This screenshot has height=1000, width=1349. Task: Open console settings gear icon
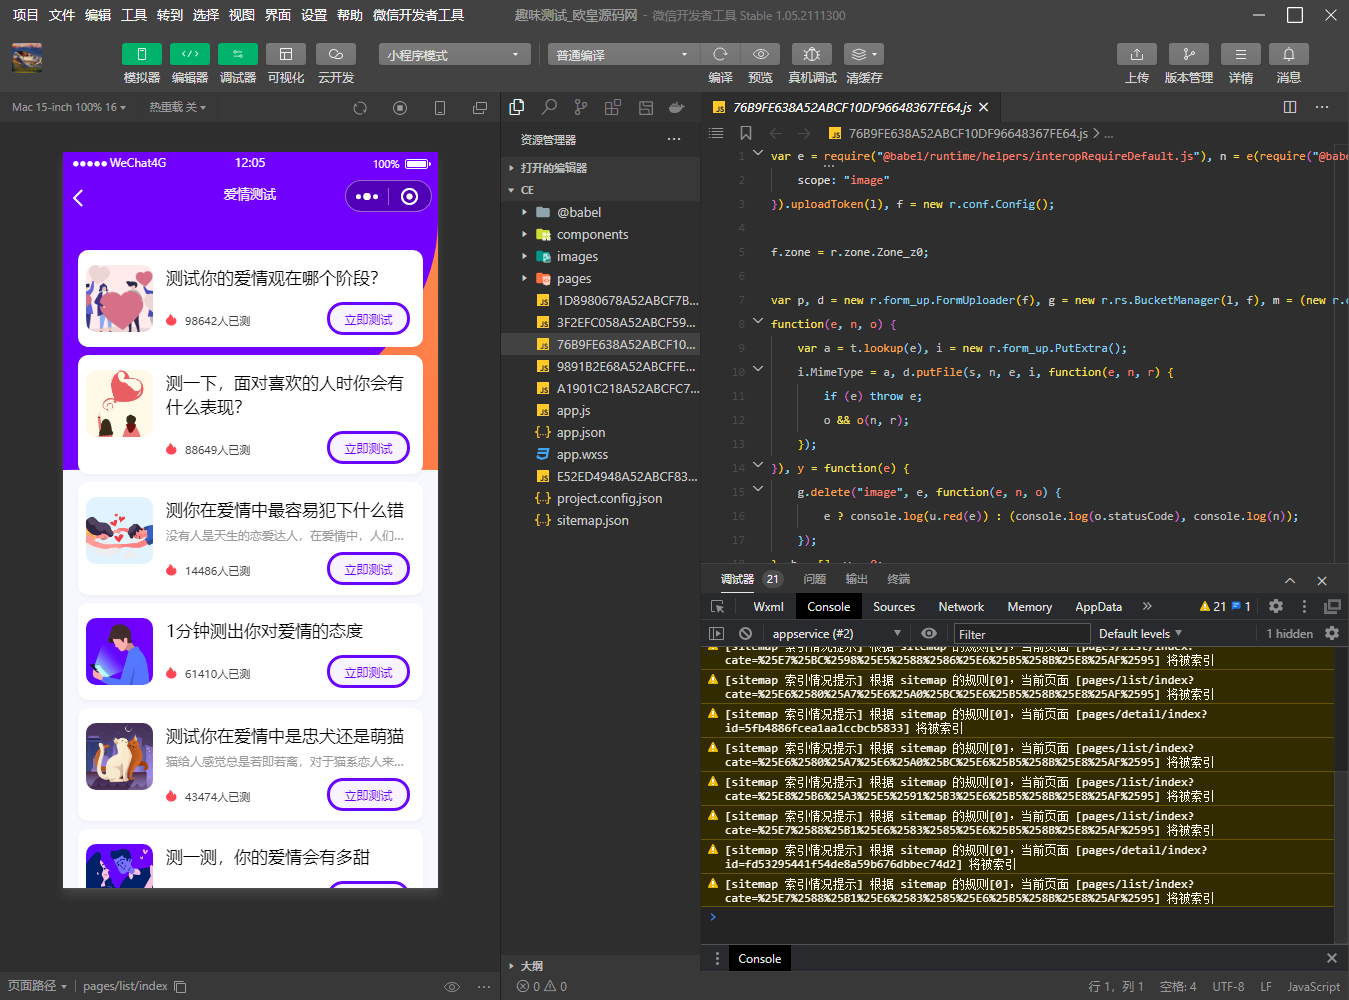click(x=1332, y=633)
